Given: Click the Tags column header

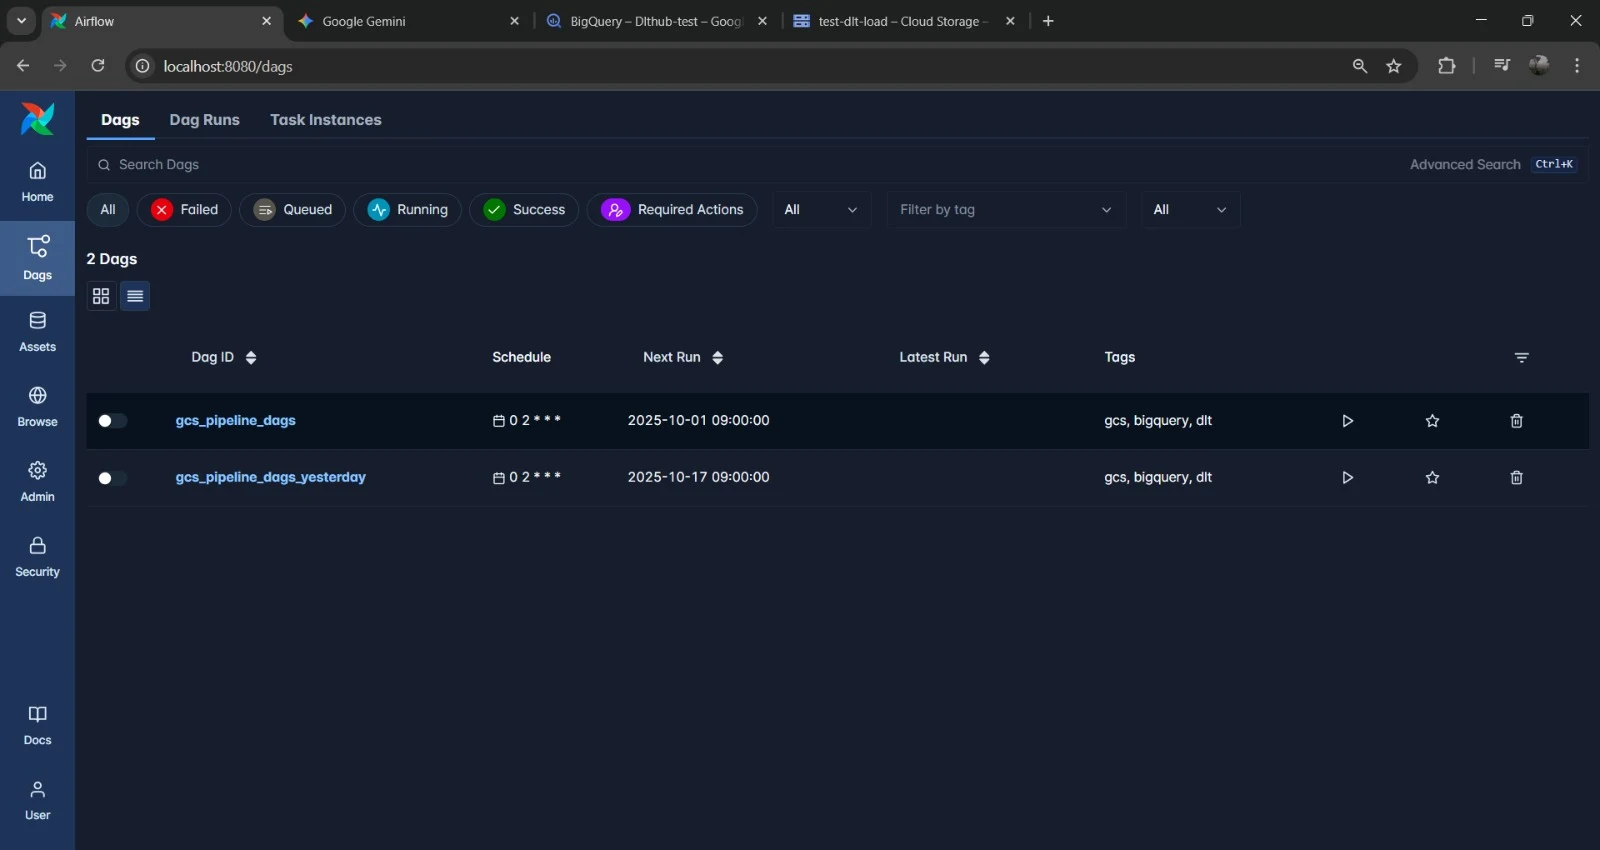Looking at the screenshot, I should pos(1119,357).
